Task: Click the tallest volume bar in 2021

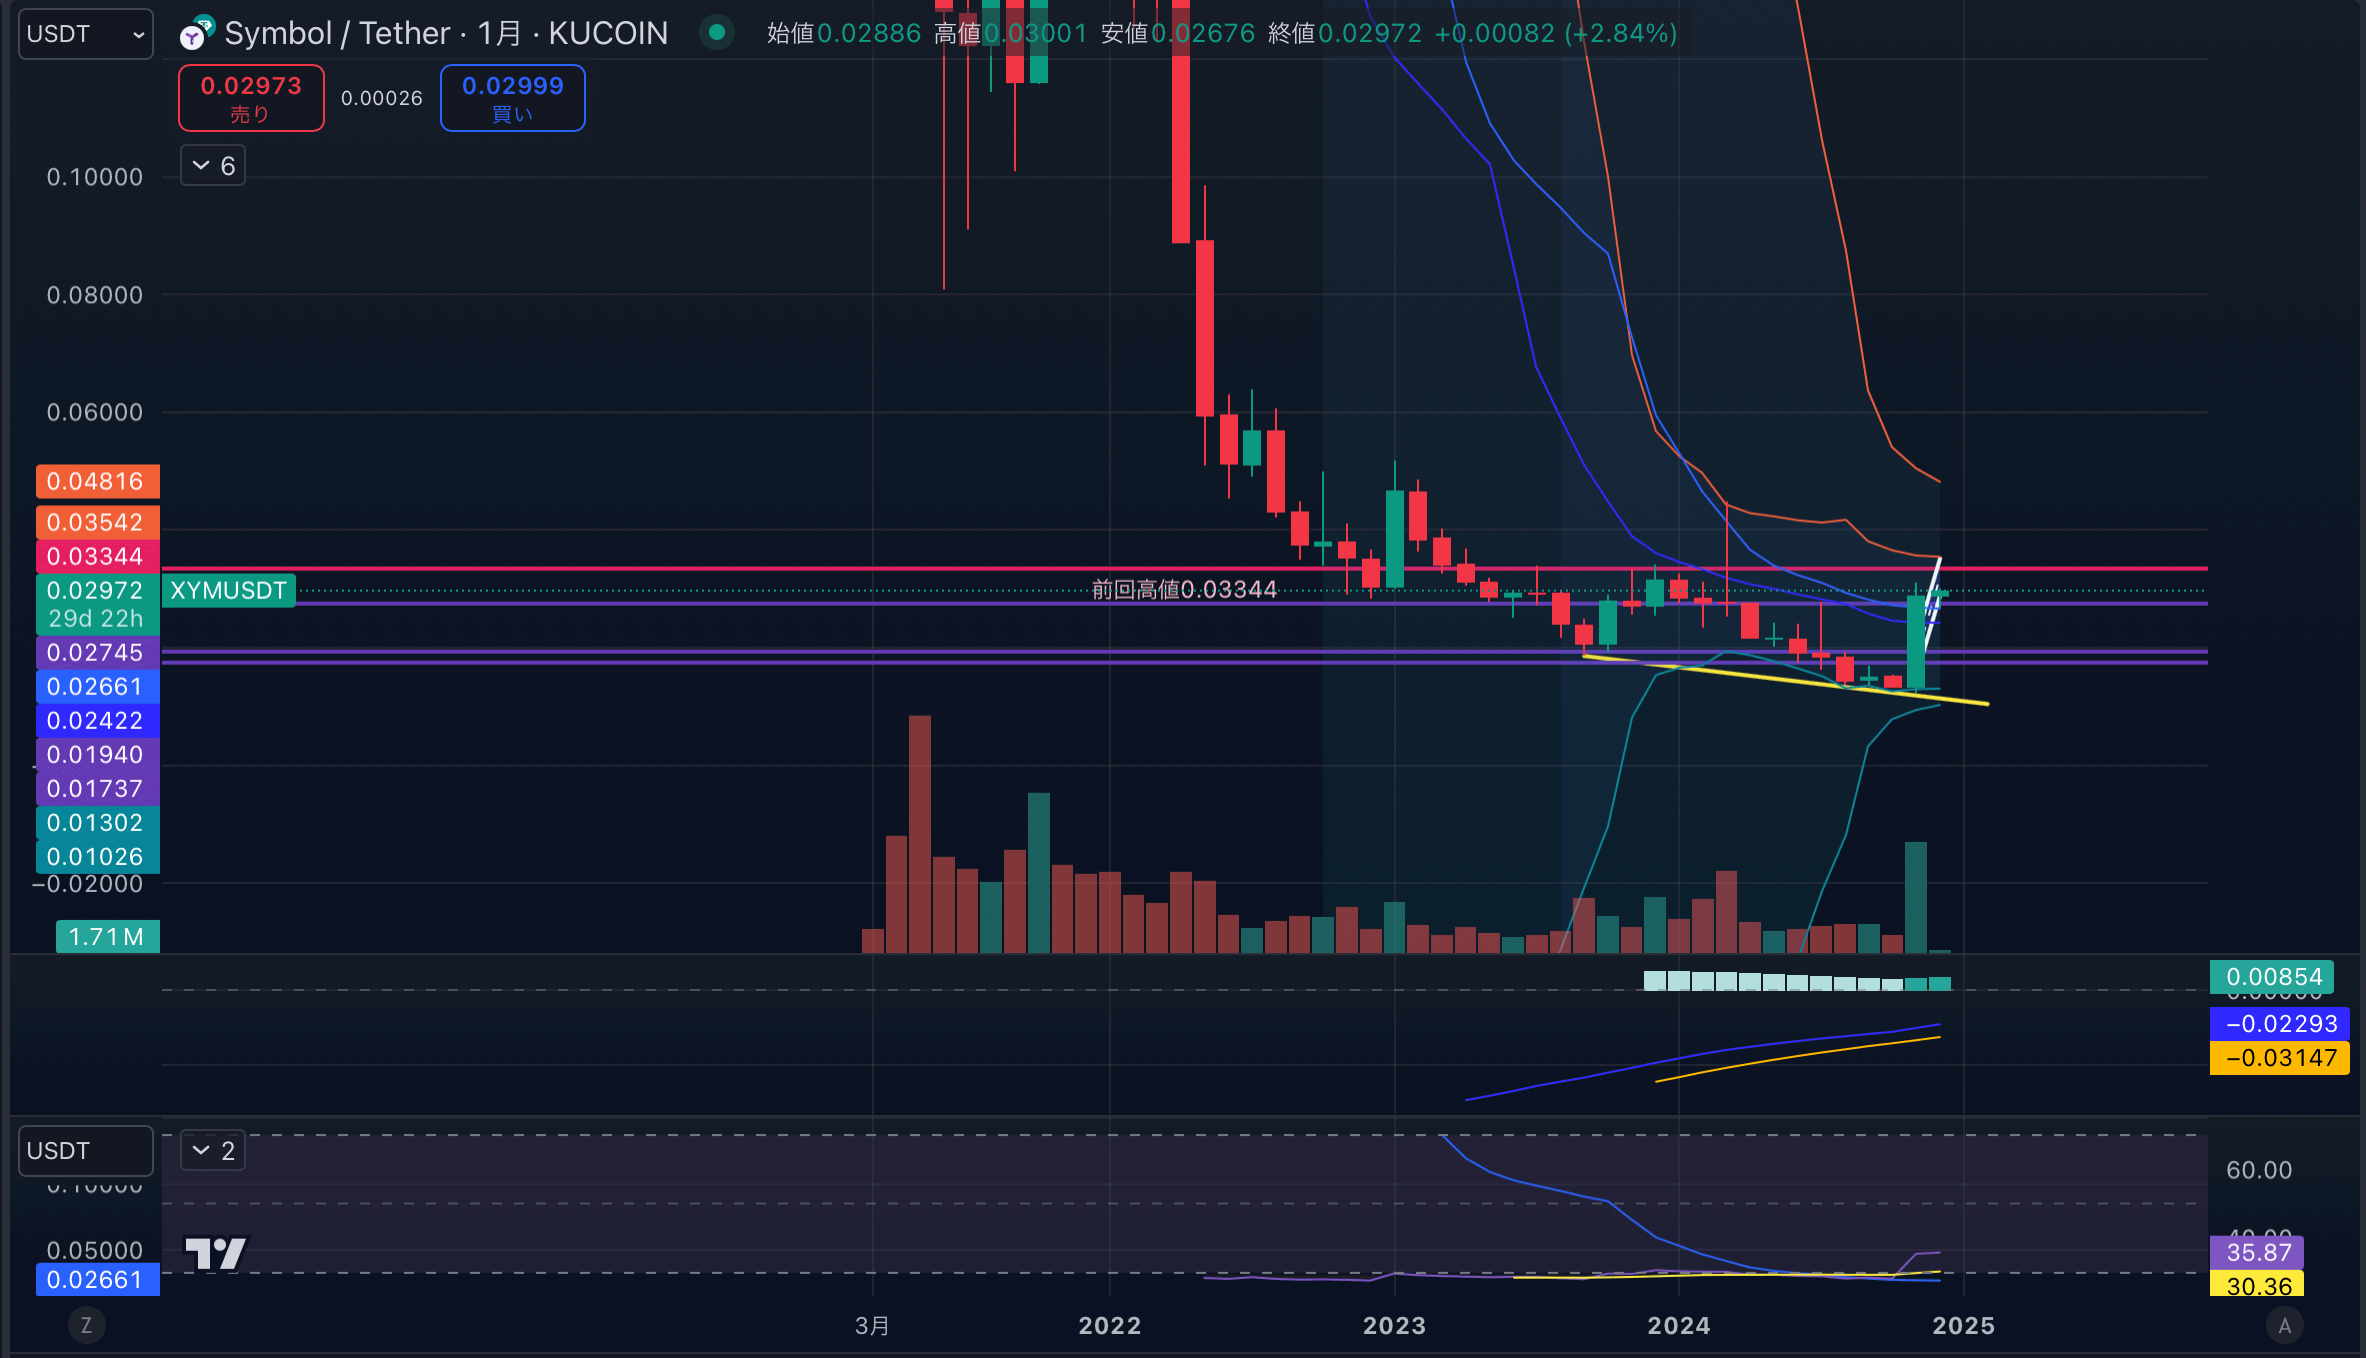Action: point(920,834)
